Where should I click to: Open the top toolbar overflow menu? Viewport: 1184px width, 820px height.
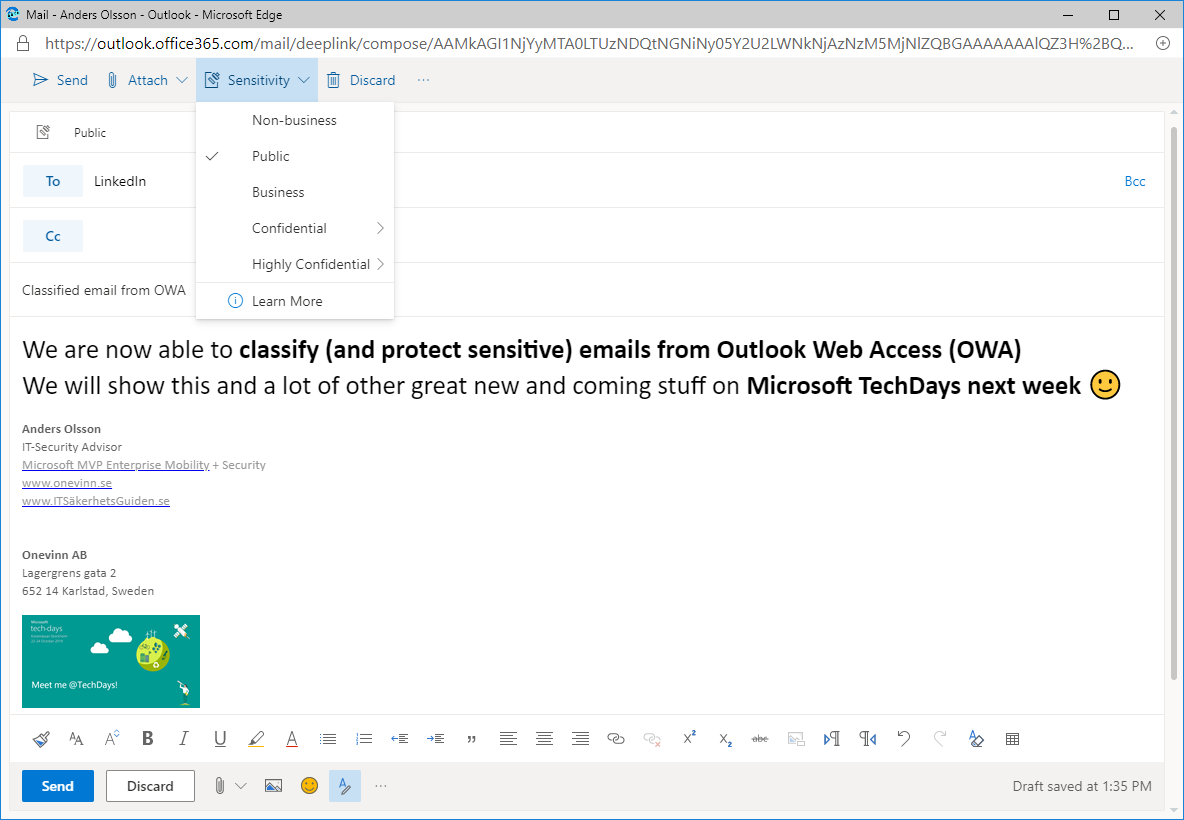point(424,80)
